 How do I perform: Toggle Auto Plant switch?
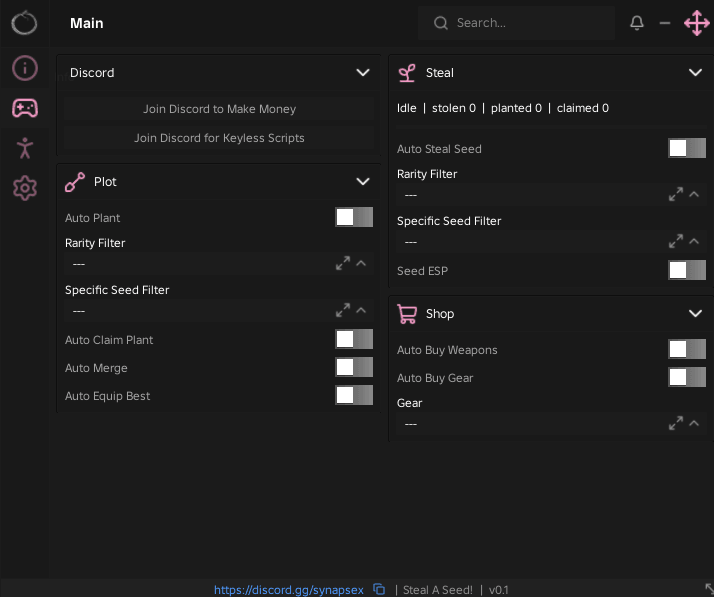pos(354,217)
